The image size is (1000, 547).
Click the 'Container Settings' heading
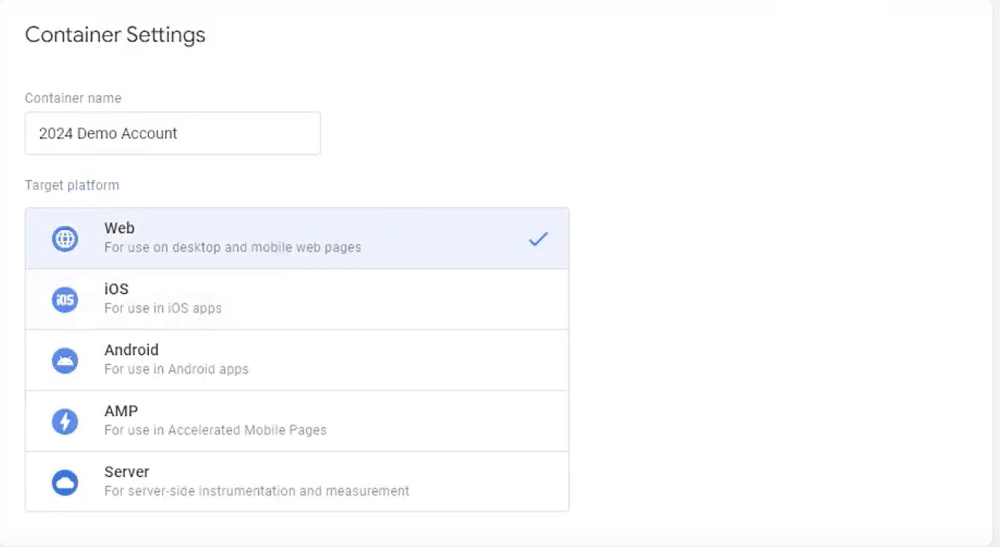tap(115, 34)
